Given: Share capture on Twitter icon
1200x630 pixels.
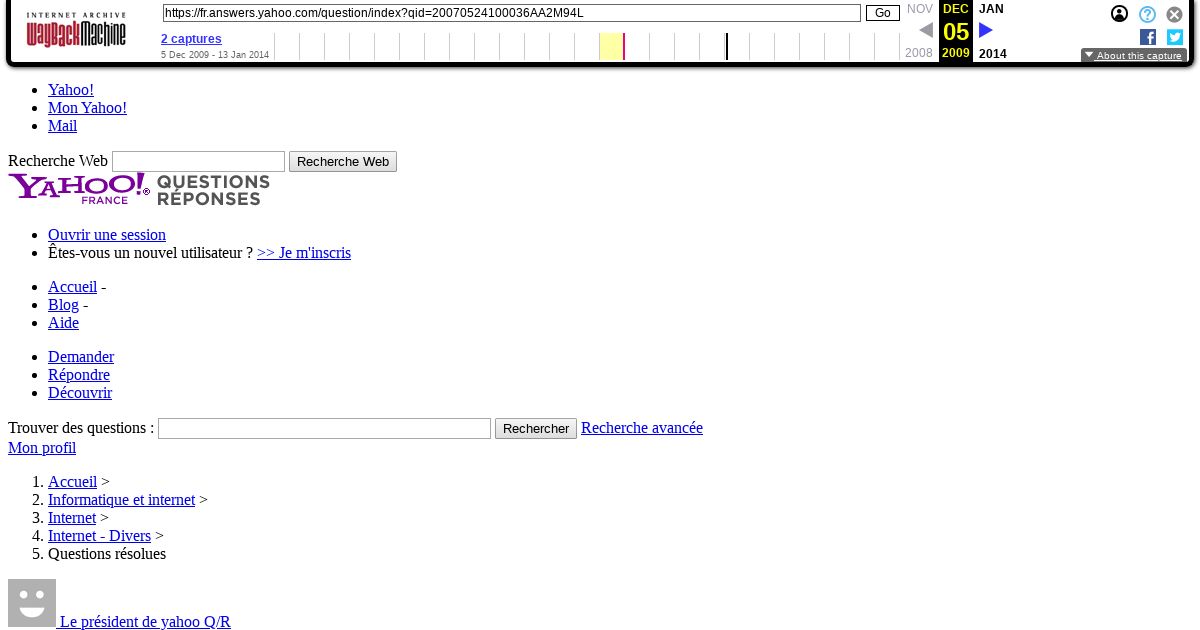Looking at the screenshot, I should [x=1175, y=37].
